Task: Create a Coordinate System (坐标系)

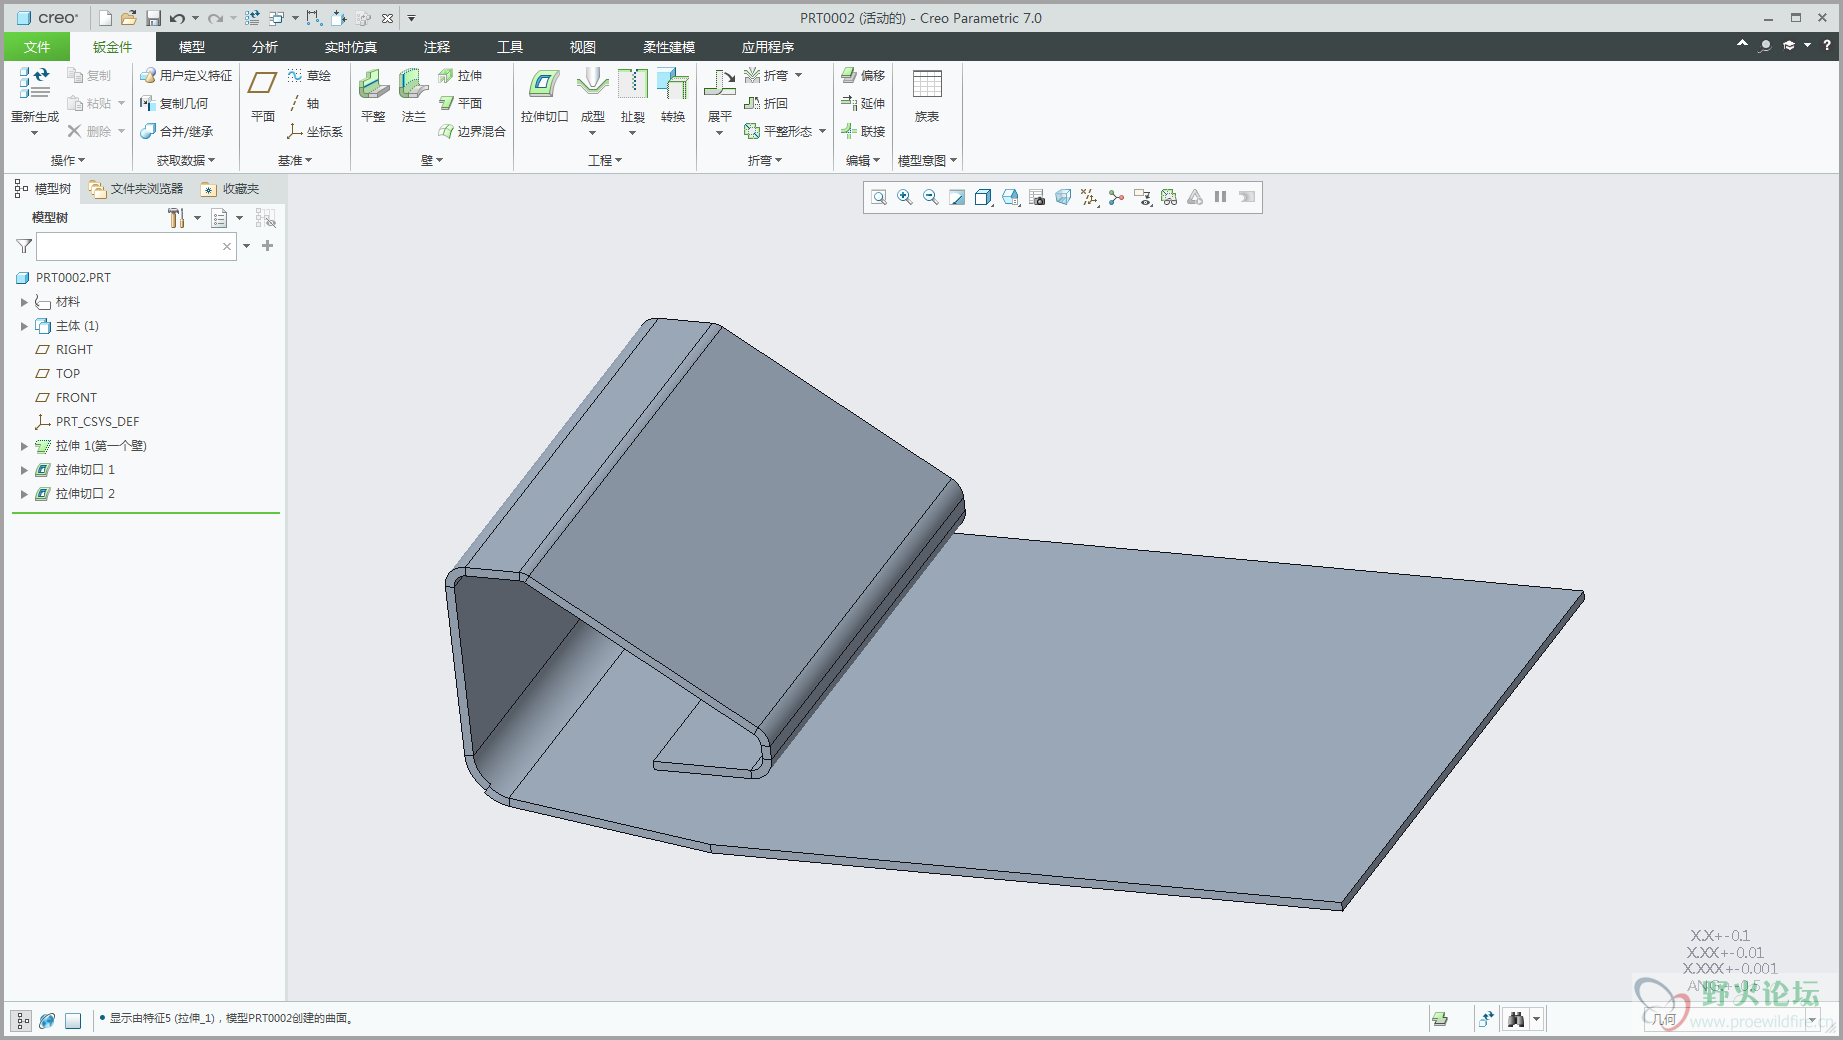Action: 315,132
